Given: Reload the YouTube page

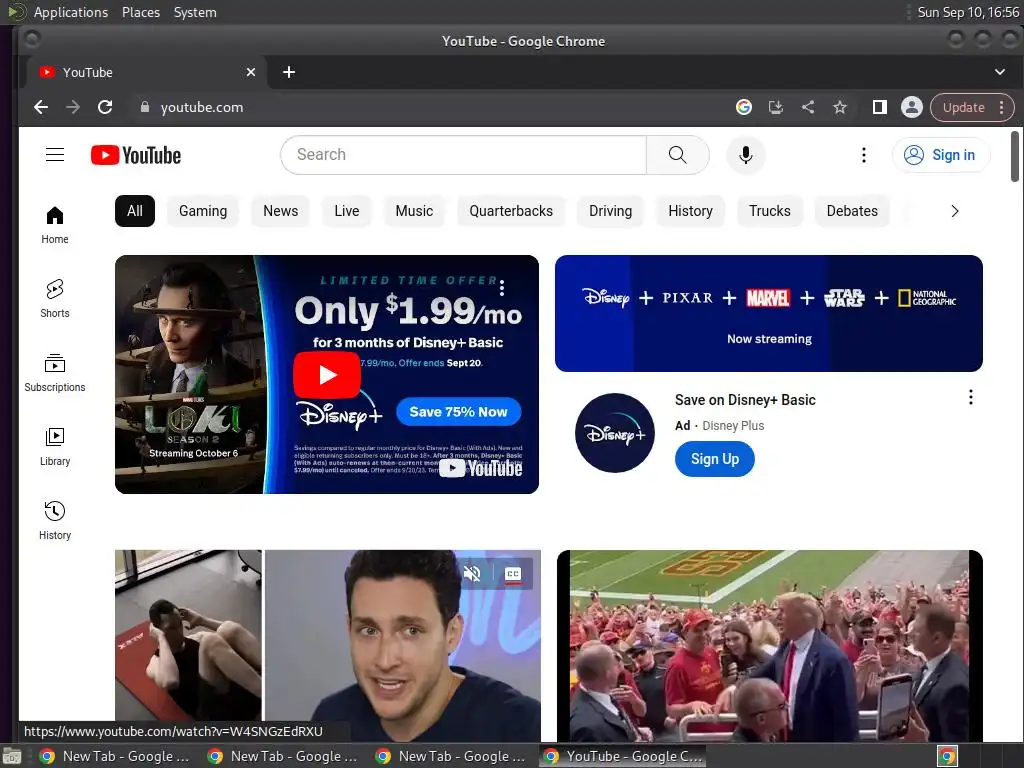Looking at the screenshot, I should 105,107.
